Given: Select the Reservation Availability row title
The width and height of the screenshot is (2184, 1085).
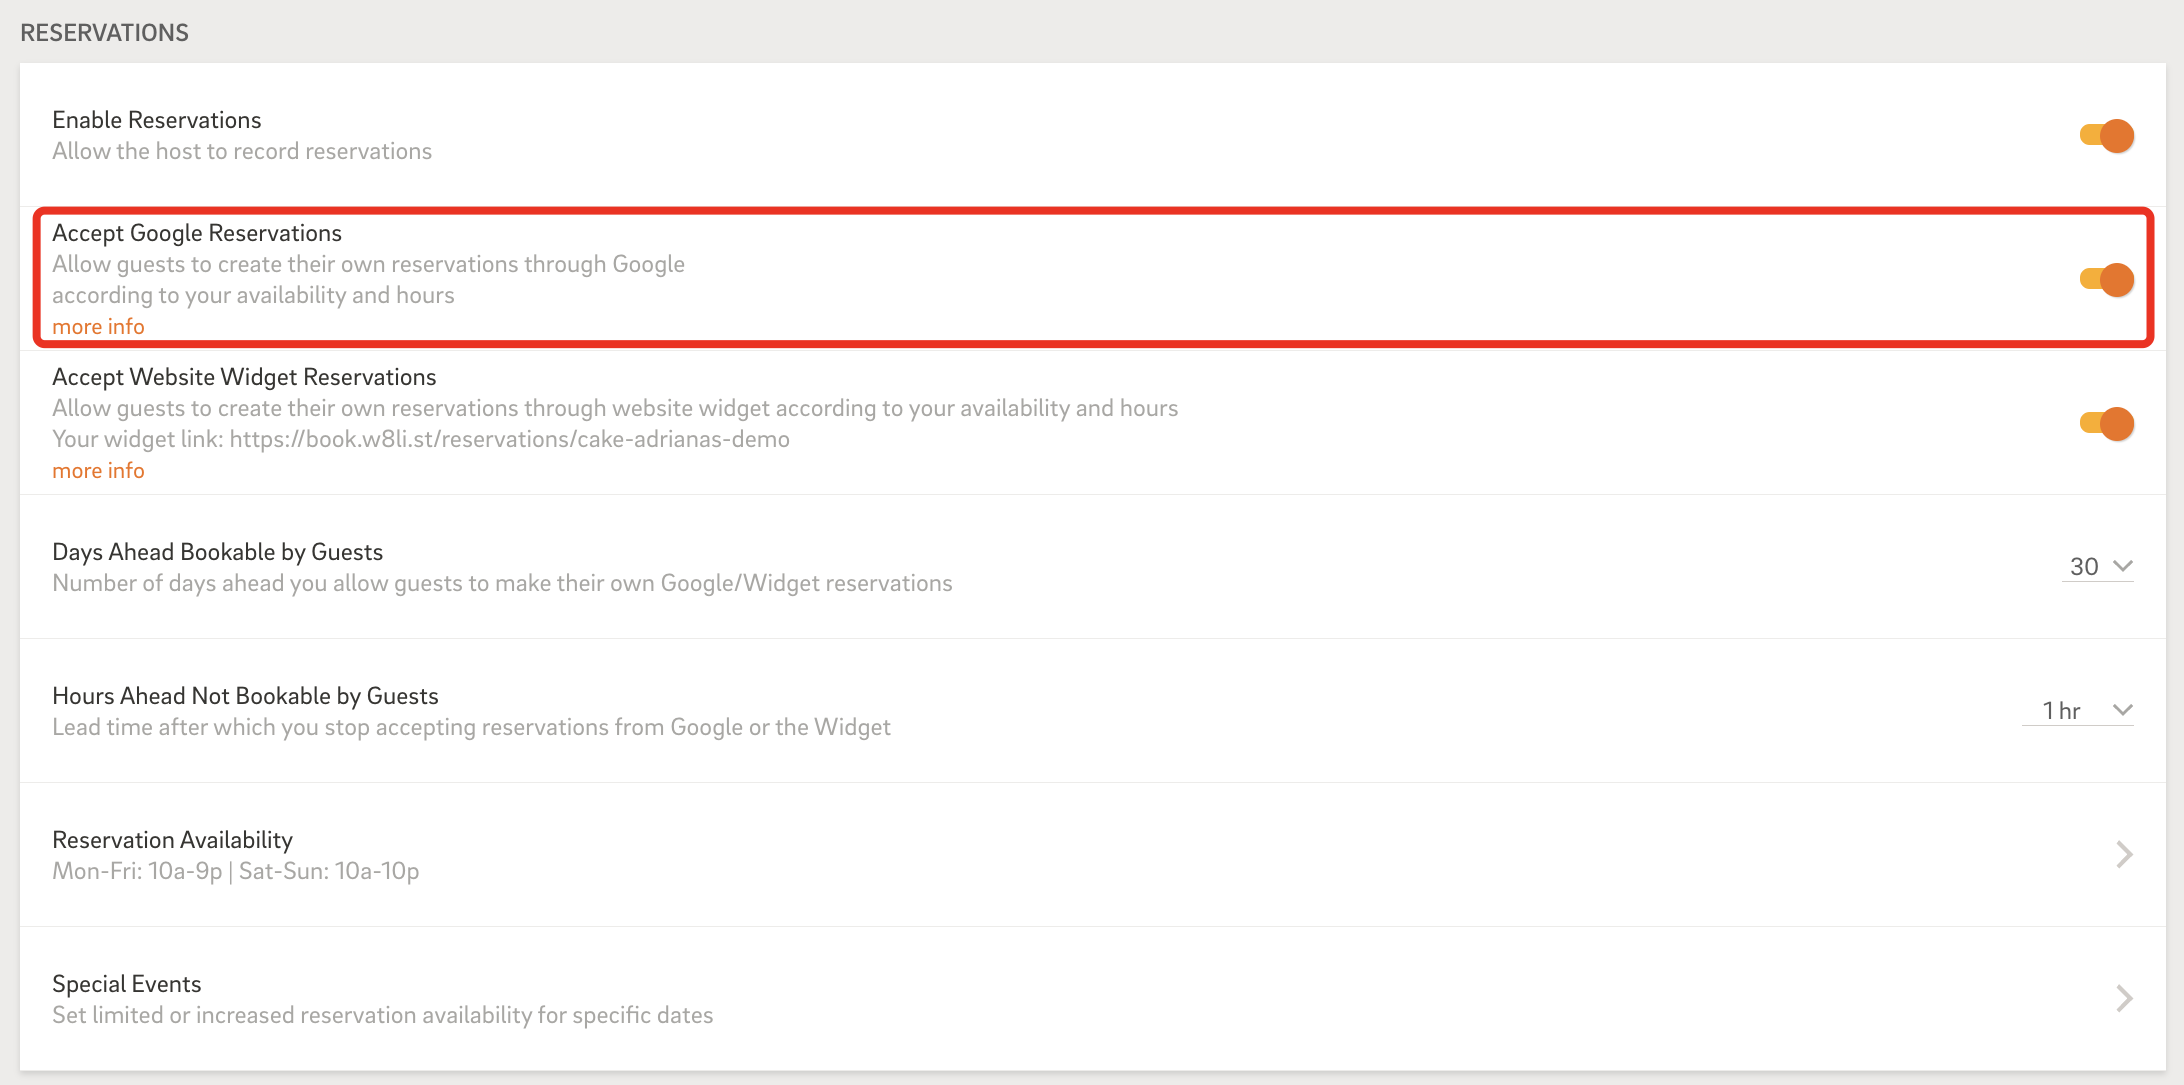Looking at the screenshot, I should [x=172, y=839].
